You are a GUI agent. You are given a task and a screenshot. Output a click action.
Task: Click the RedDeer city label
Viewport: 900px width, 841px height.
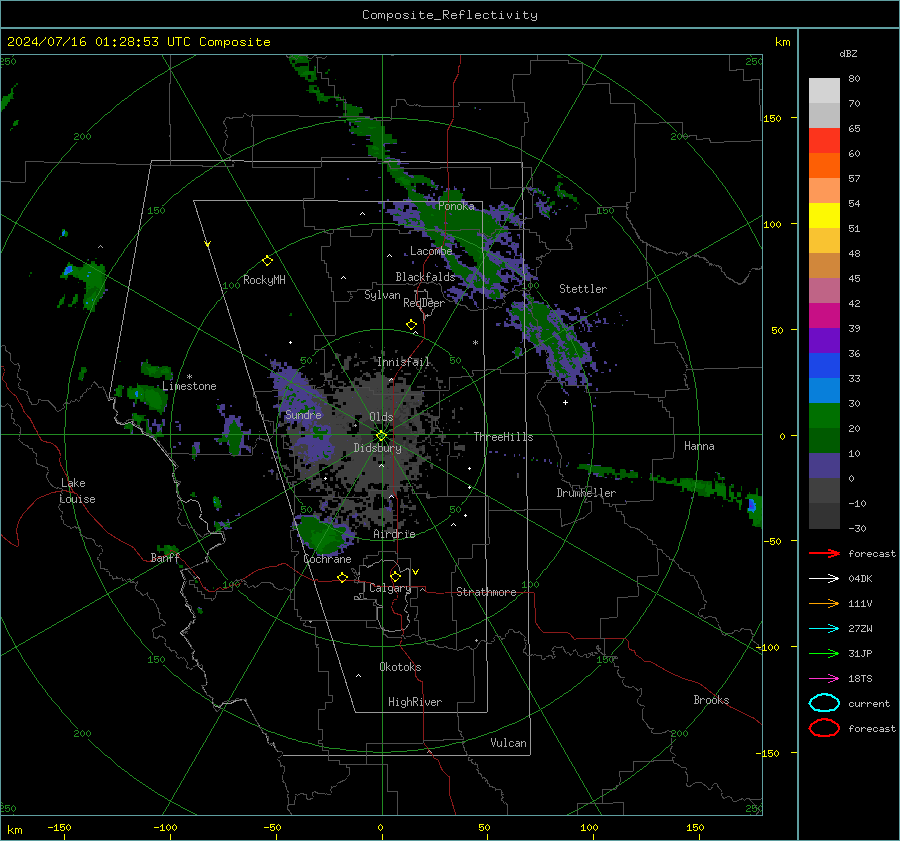point(424,303)
